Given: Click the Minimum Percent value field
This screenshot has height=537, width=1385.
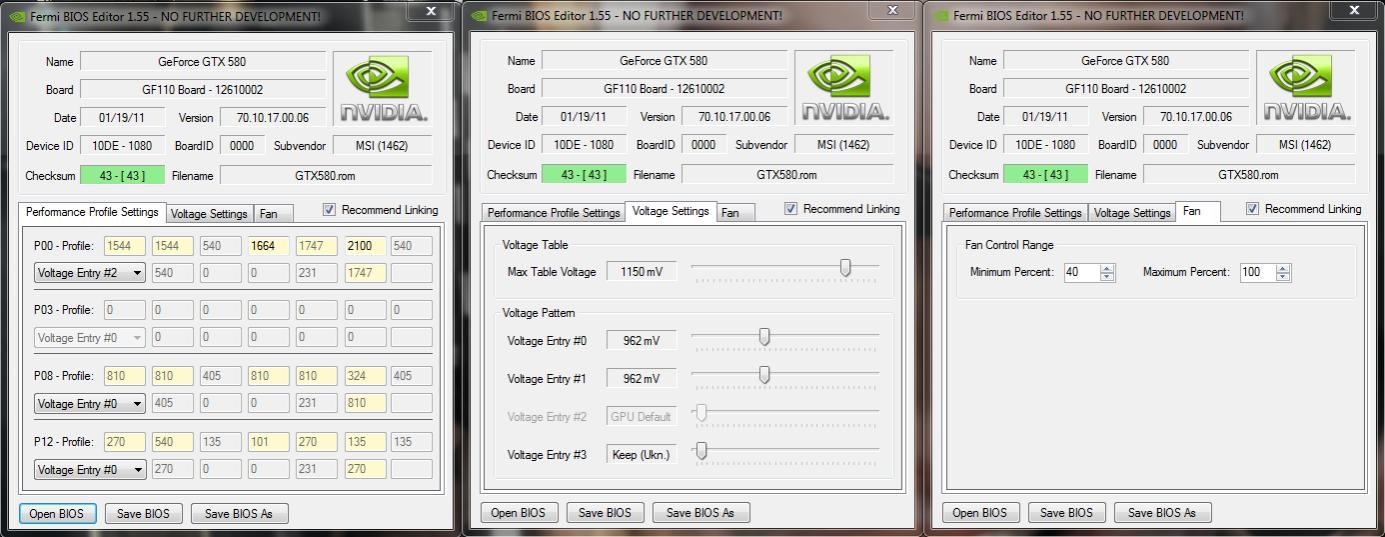Looking at the screenshot, I should pos(1082,272).
